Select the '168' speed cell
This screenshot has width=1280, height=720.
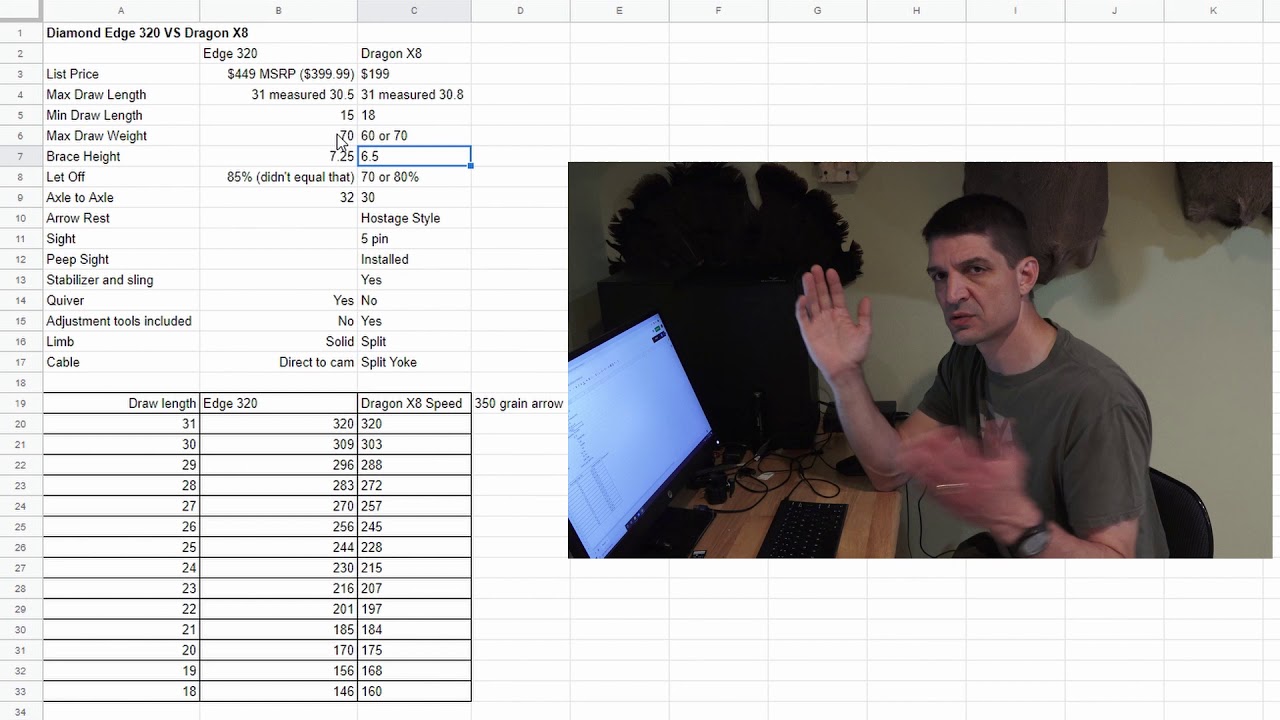click(x=414, y=671)
